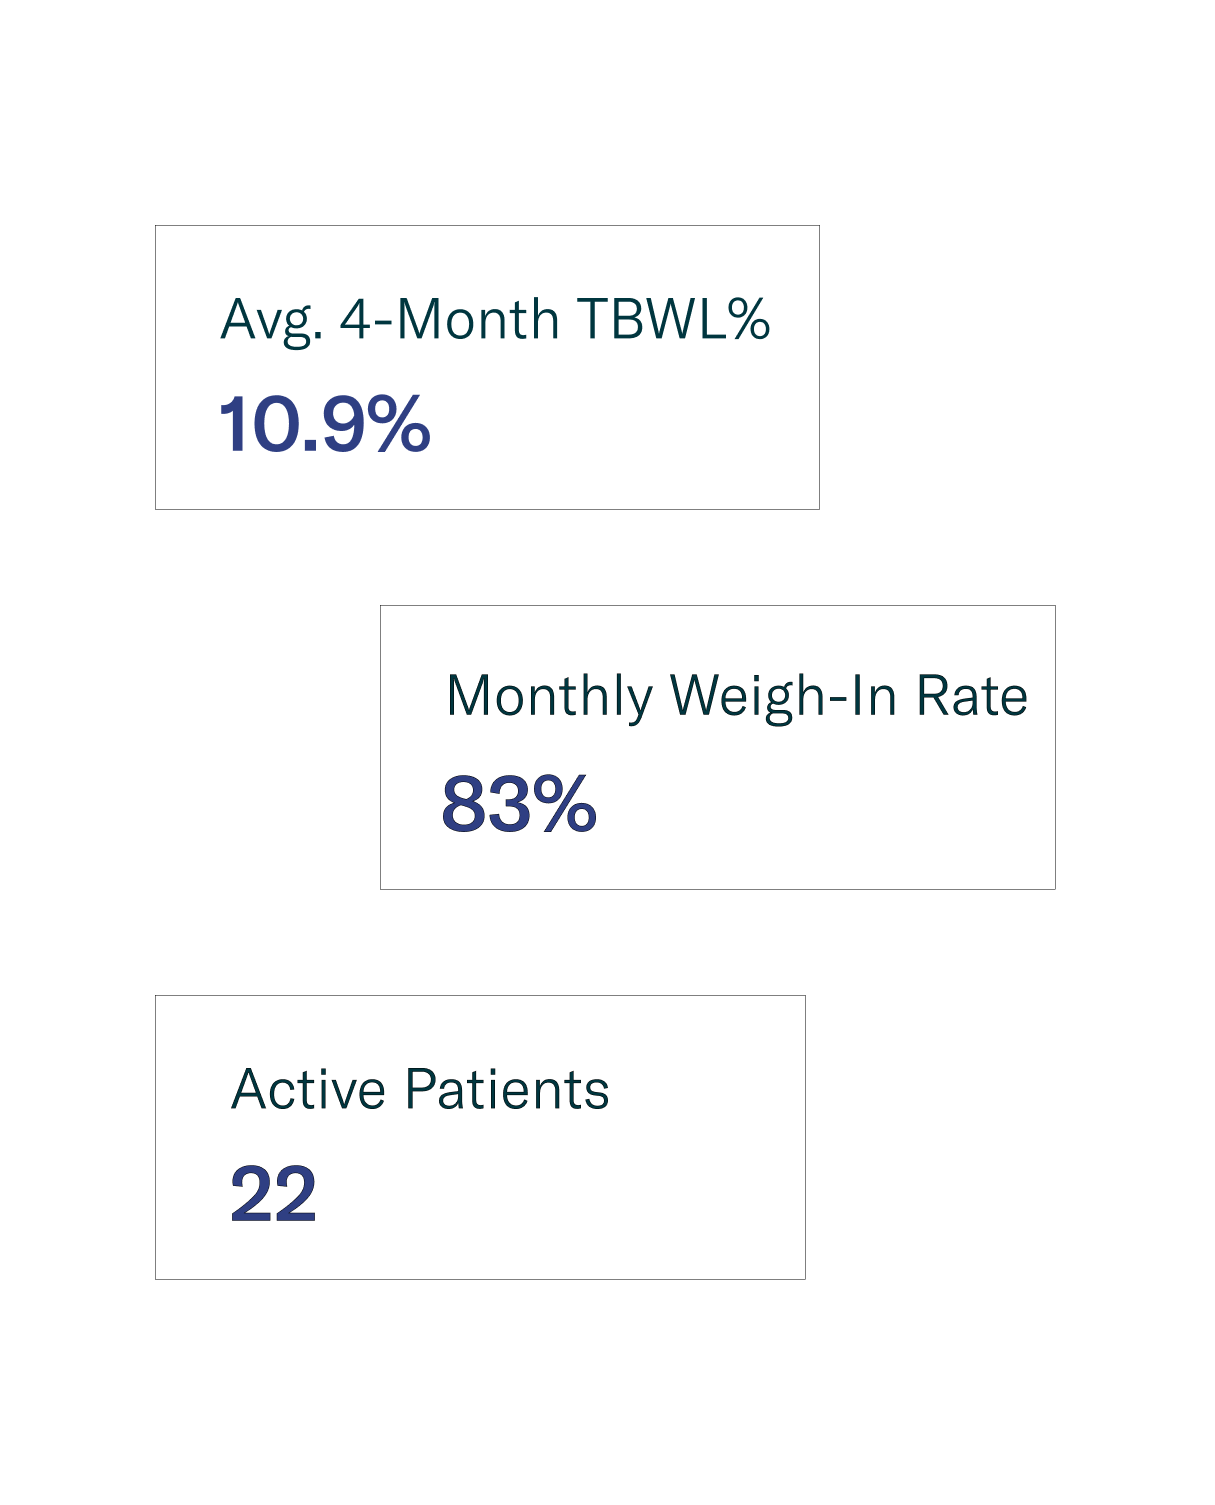Click the Avg. 4-Month TBWL% label
Viewport: 1215px width, 1505px height.
tap(495, 320)
